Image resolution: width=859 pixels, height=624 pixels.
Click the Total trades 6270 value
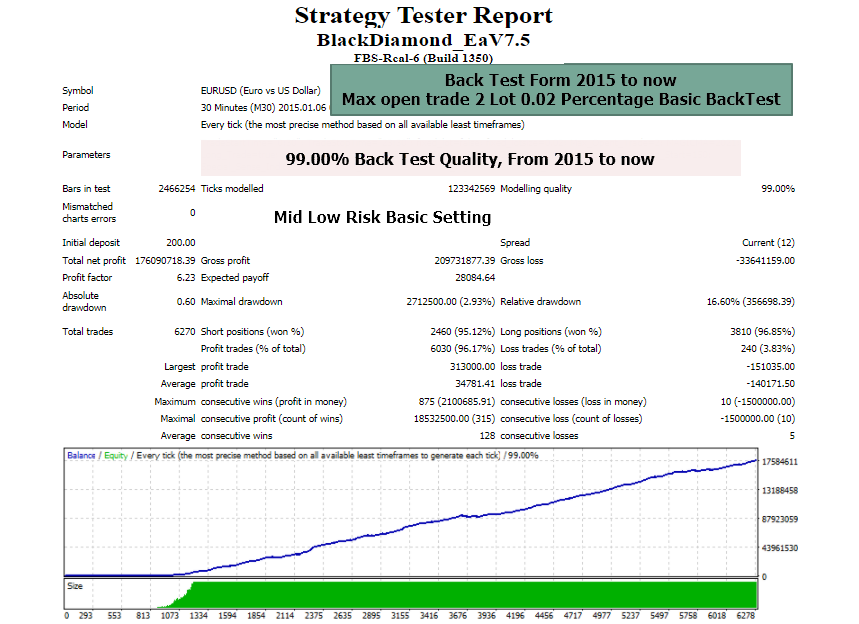click(185, 332)
